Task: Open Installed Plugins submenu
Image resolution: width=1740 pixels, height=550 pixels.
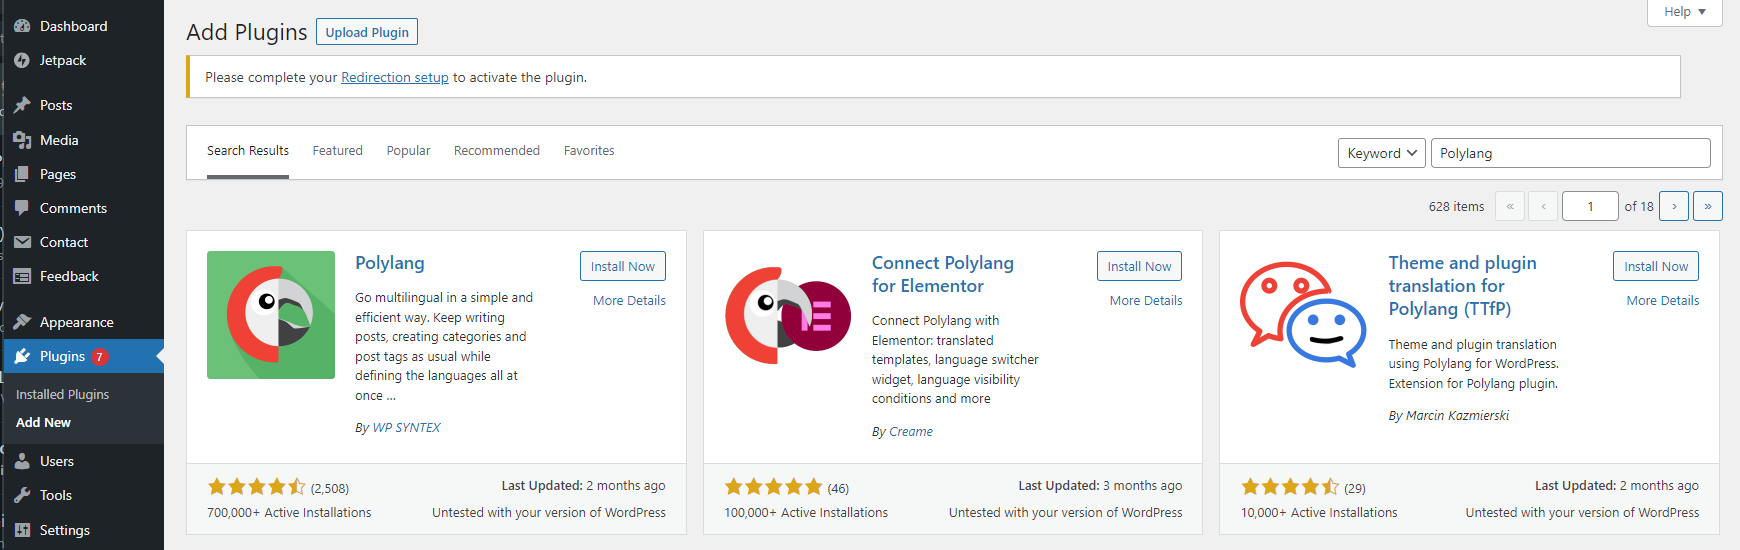Action: (62, 395)
